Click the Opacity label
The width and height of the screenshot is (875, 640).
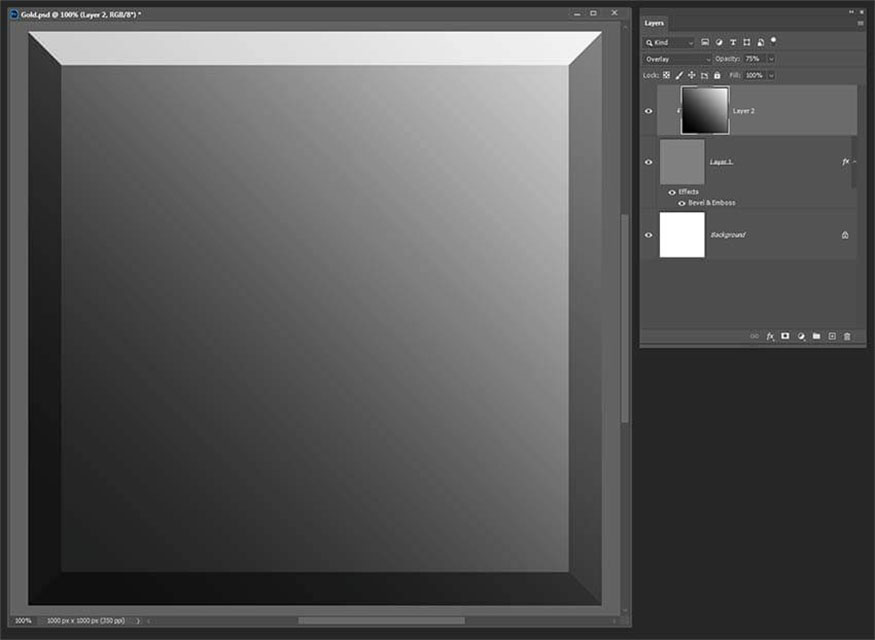tap(727, 59)
